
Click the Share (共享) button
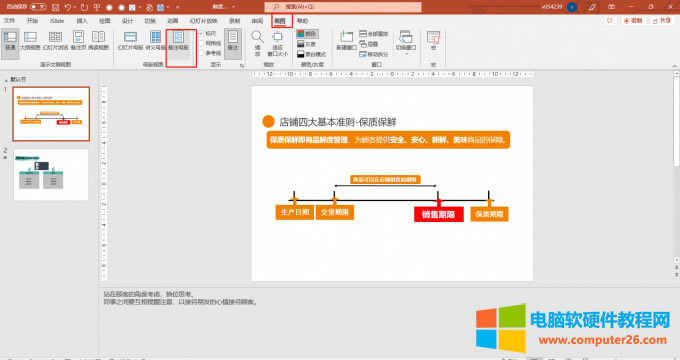pos(662,20)
